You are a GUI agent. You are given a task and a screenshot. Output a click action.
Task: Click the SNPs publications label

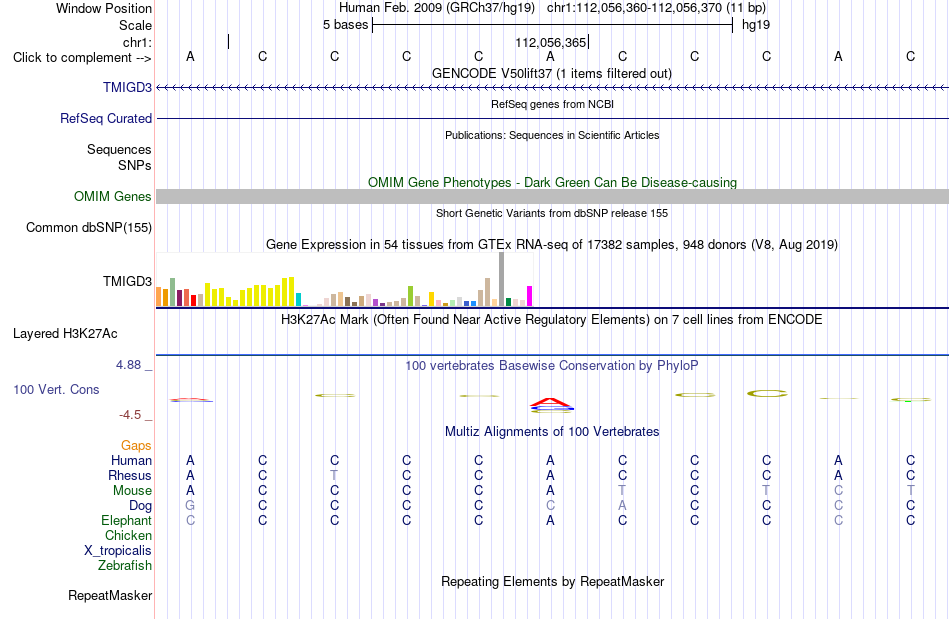click(x=135, y=165)
